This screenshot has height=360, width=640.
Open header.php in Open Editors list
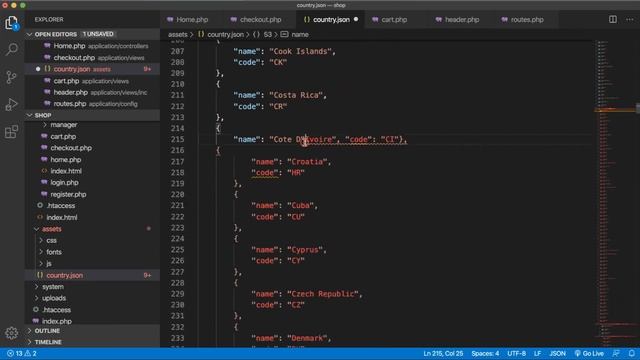92,92
